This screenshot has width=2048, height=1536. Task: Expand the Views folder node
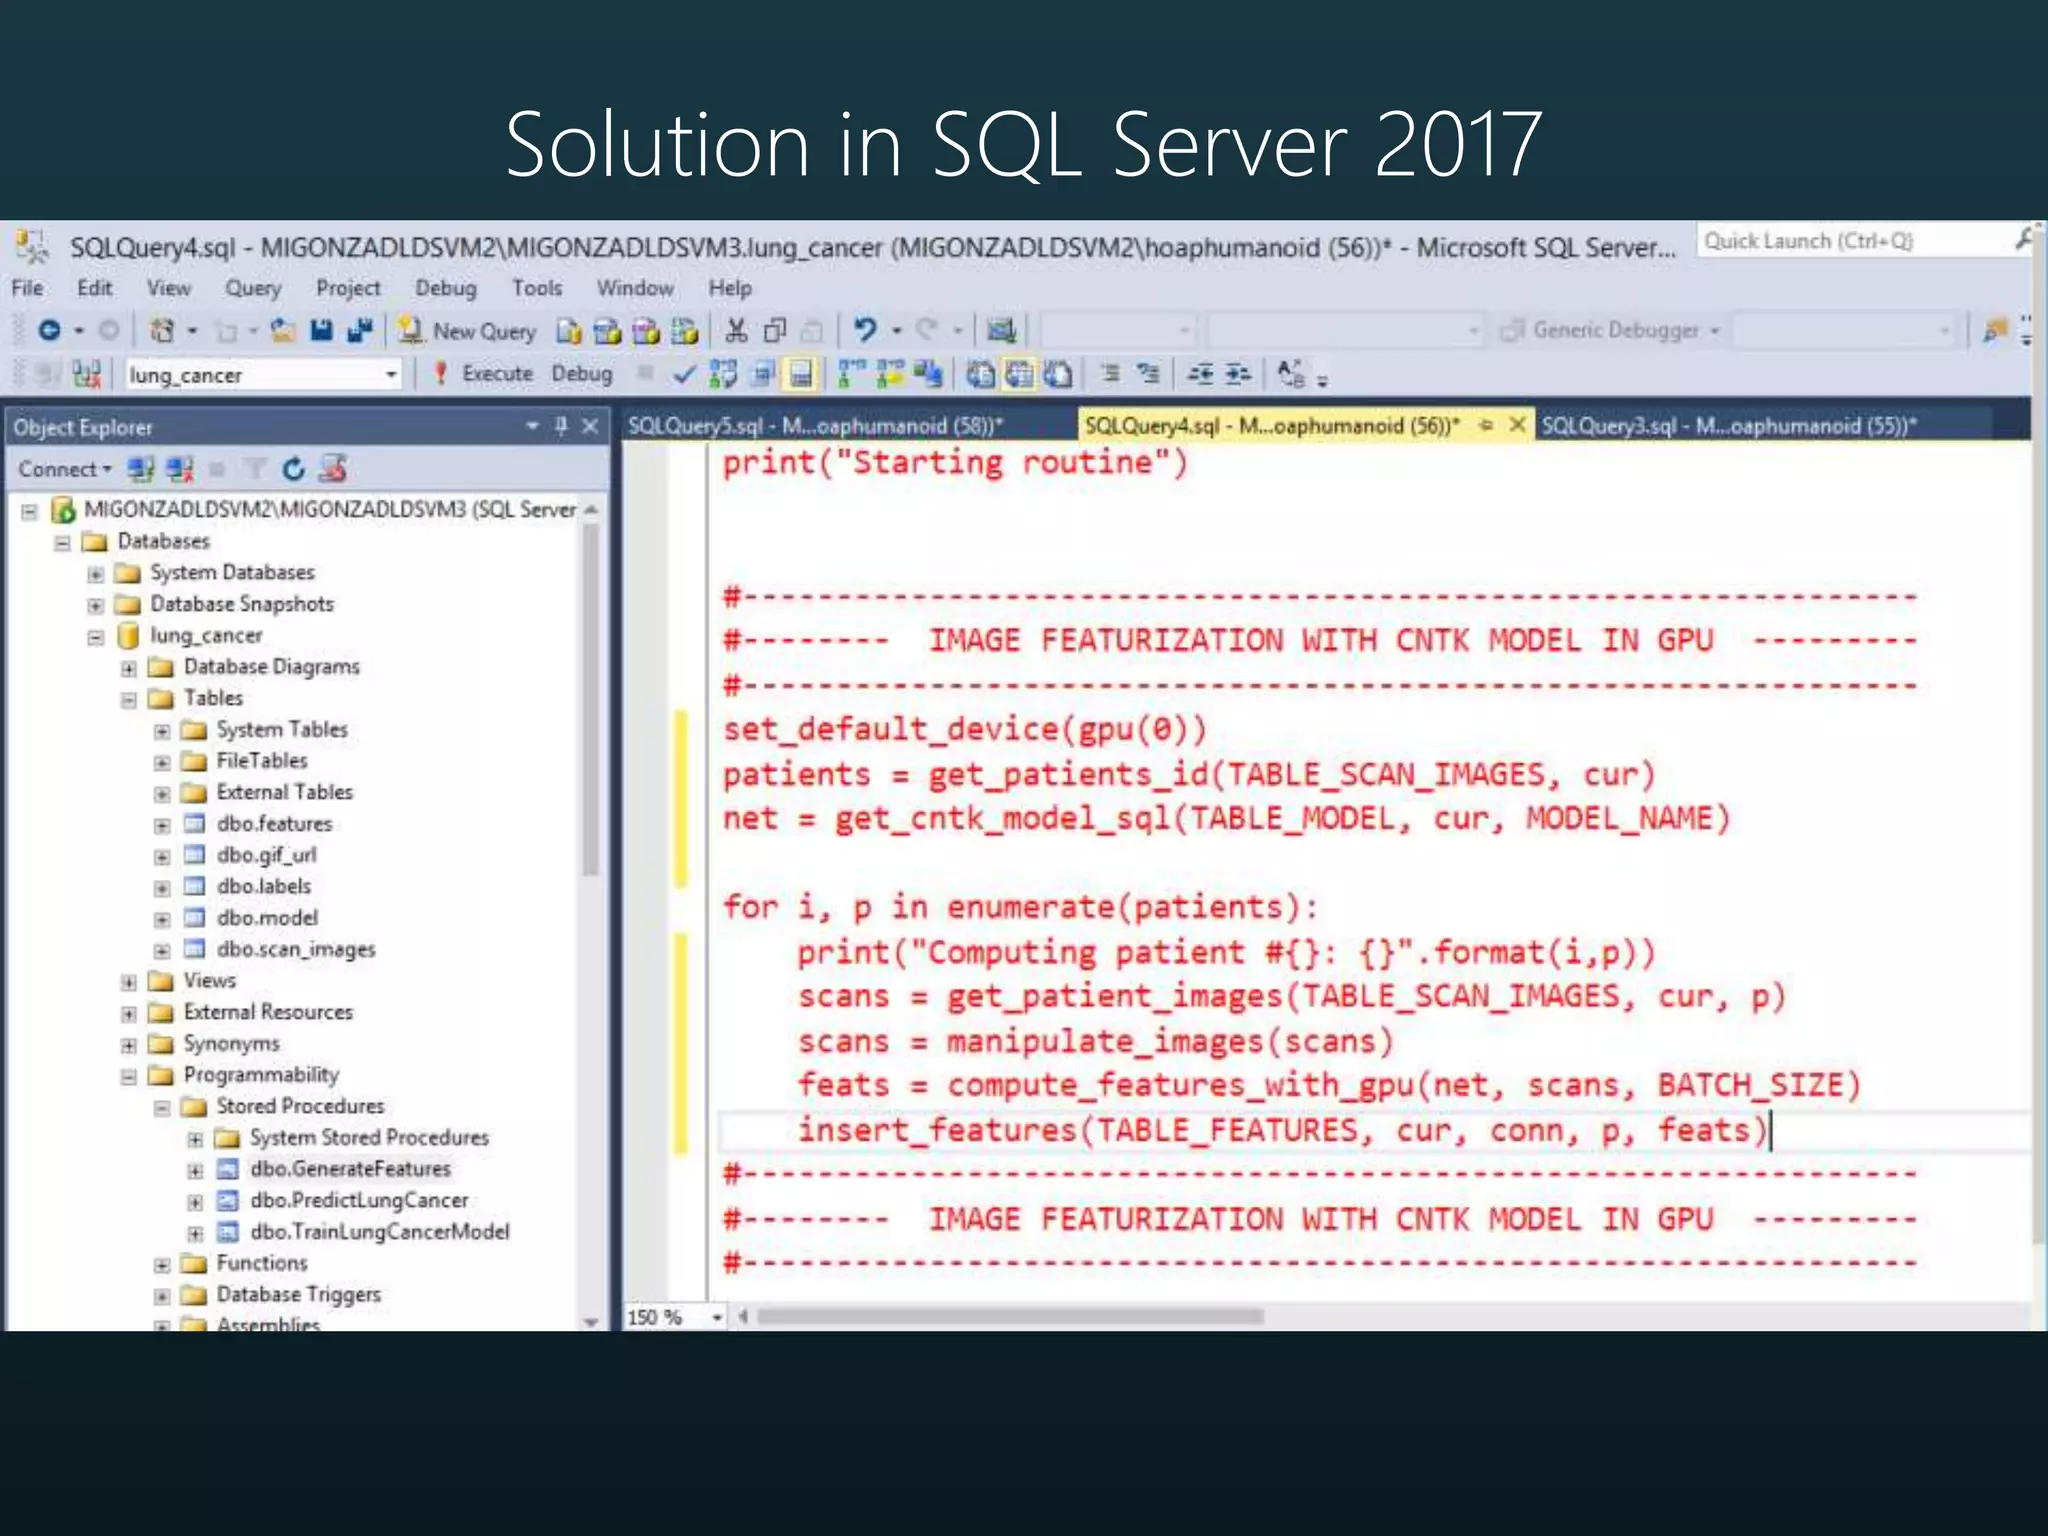pyautogui.click(x=129, y=982)
